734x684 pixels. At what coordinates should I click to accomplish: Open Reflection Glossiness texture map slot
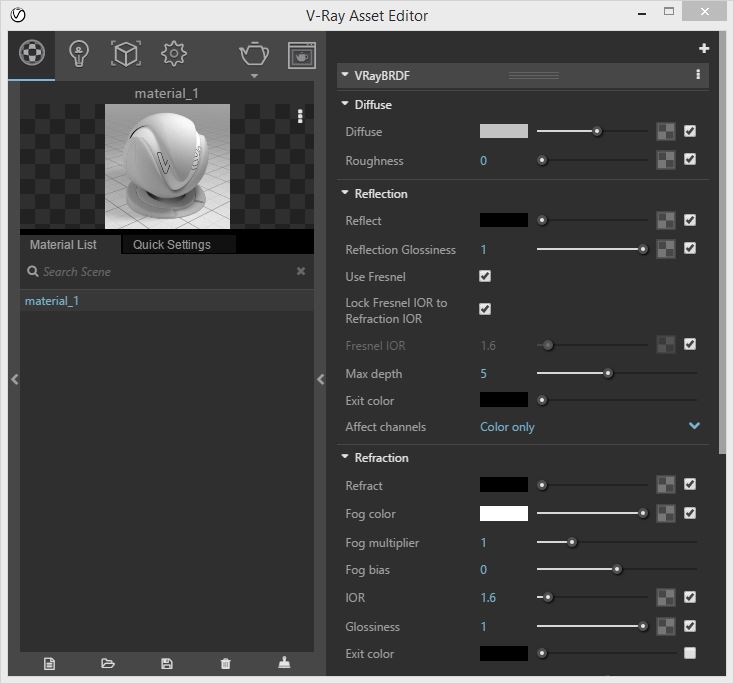coord(666,249)
